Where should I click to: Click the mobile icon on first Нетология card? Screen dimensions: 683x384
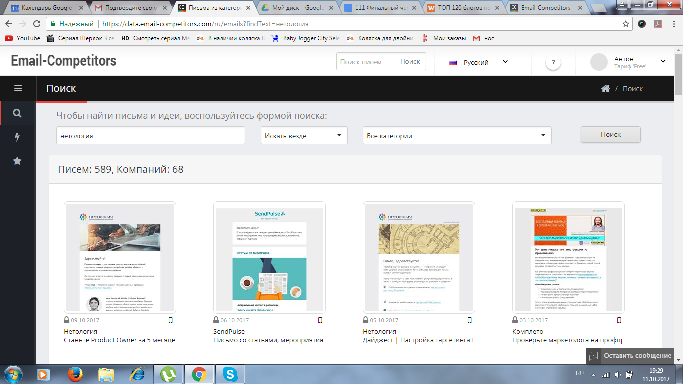[171, 320]
